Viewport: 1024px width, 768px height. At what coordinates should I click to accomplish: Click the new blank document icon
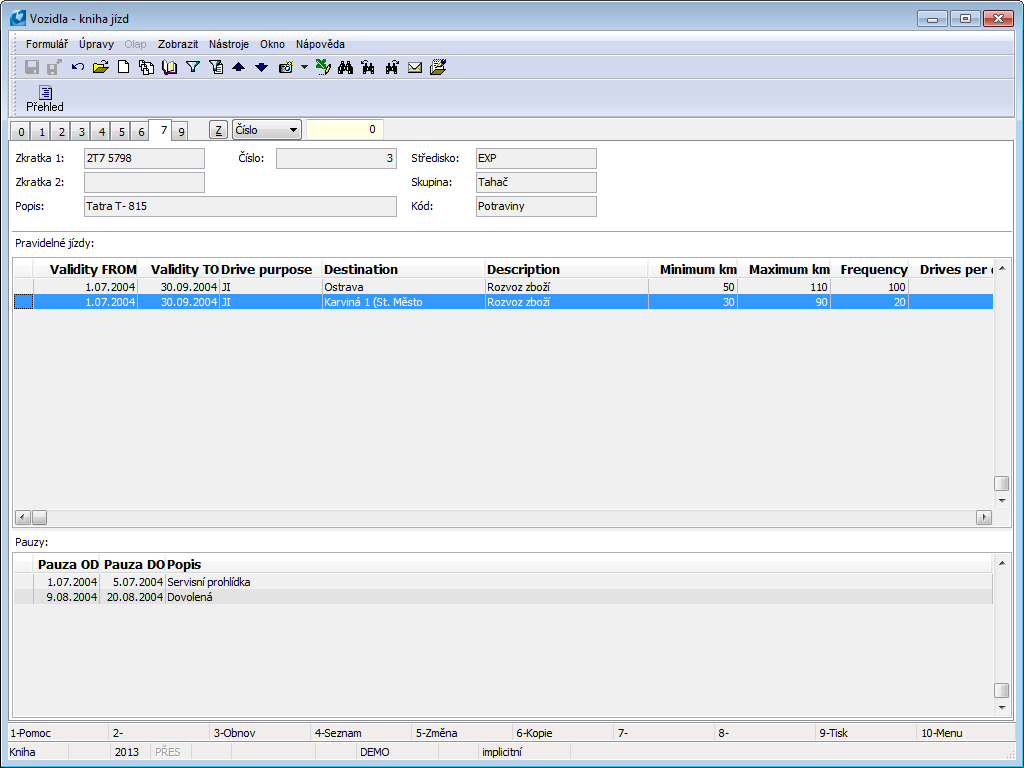click(x=124, y=67)
